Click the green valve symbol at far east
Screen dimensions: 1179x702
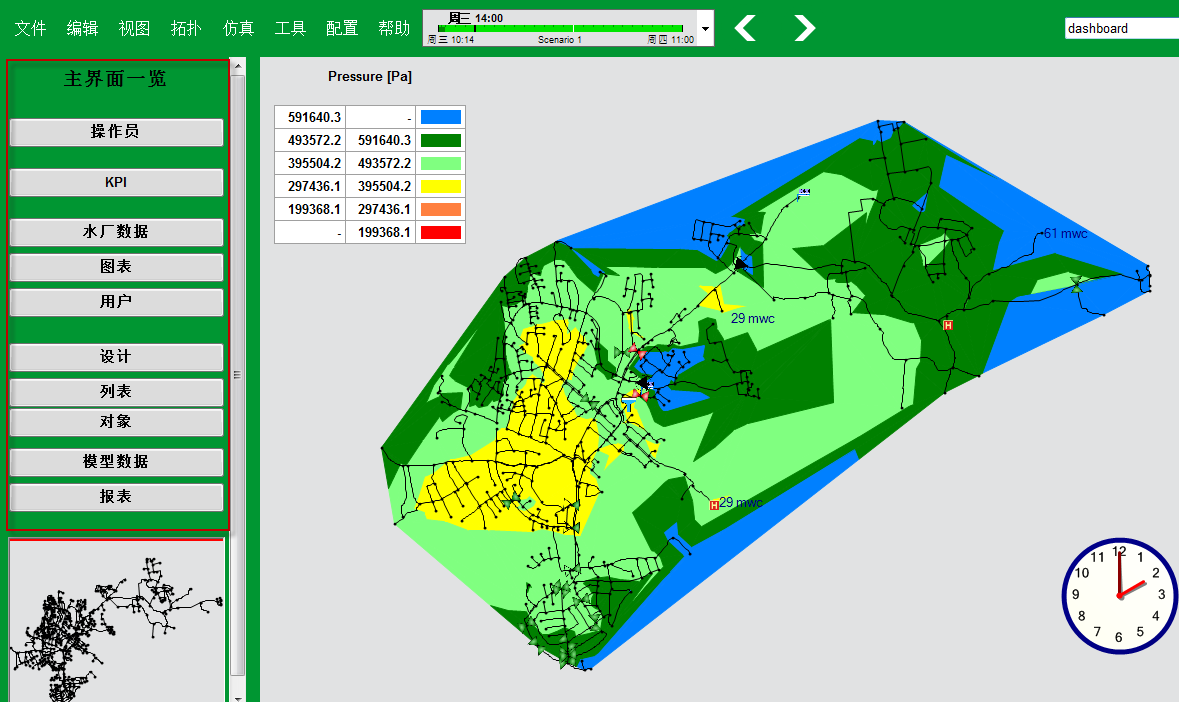[x=1076, y=285]
